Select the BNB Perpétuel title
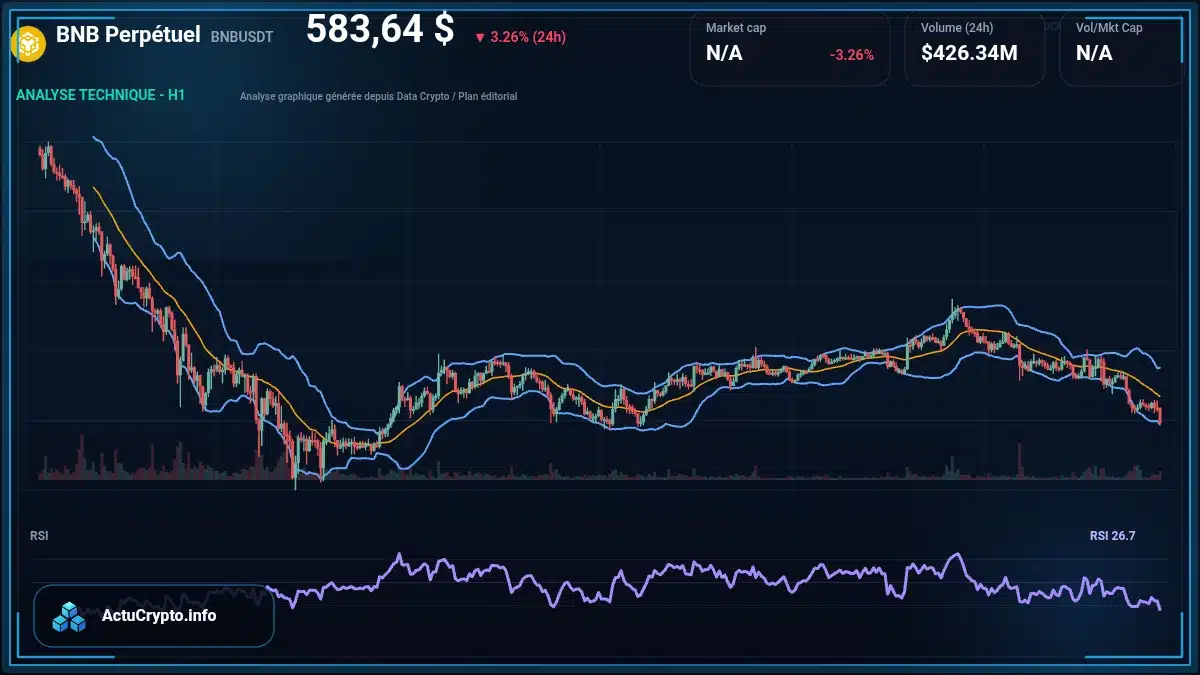 pyautogui.click(x=128, y=34)
